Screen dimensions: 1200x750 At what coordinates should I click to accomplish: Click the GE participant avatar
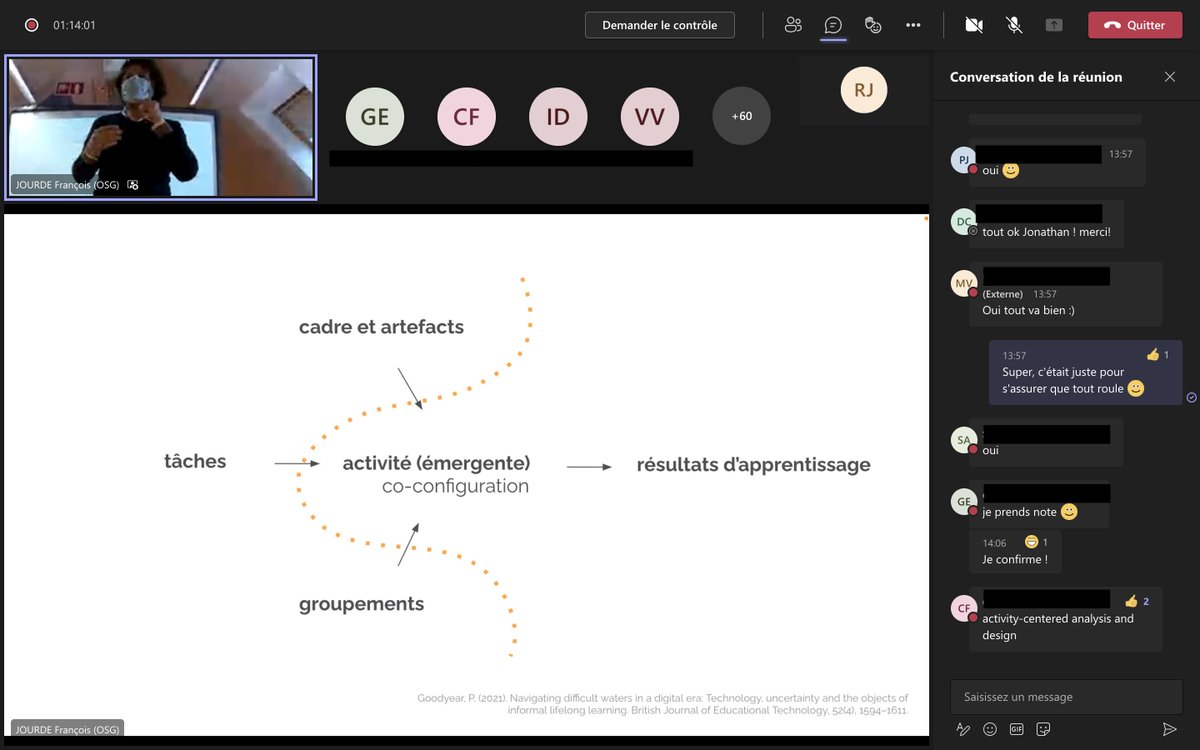[x=375, y=117]
